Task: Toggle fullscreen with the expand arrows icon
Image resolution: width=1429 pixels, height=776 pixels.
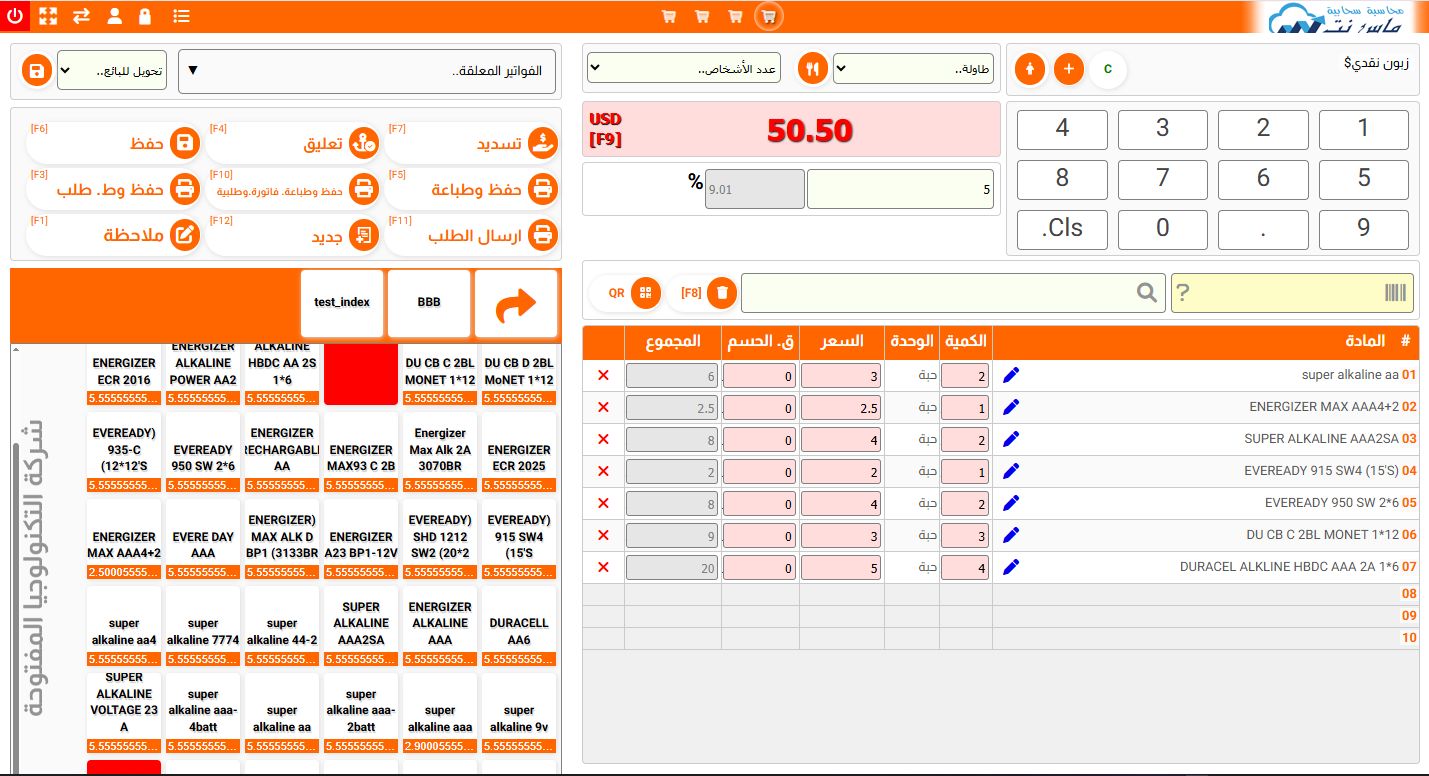Action: pos(48,16)
